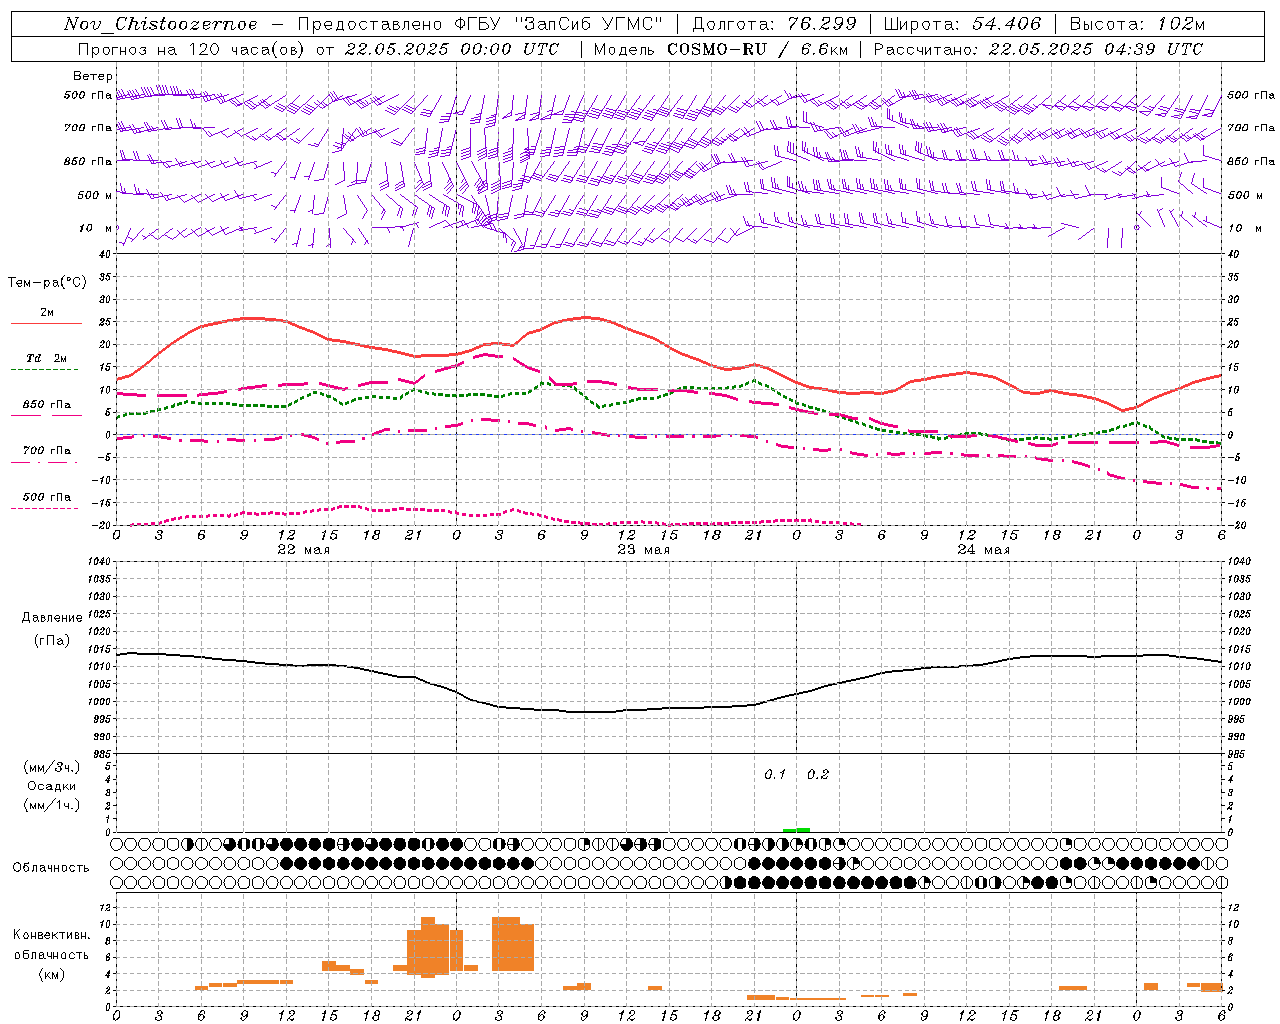
Task: Click the Ветер wind panel label
Action: click(x=93, y=76)
